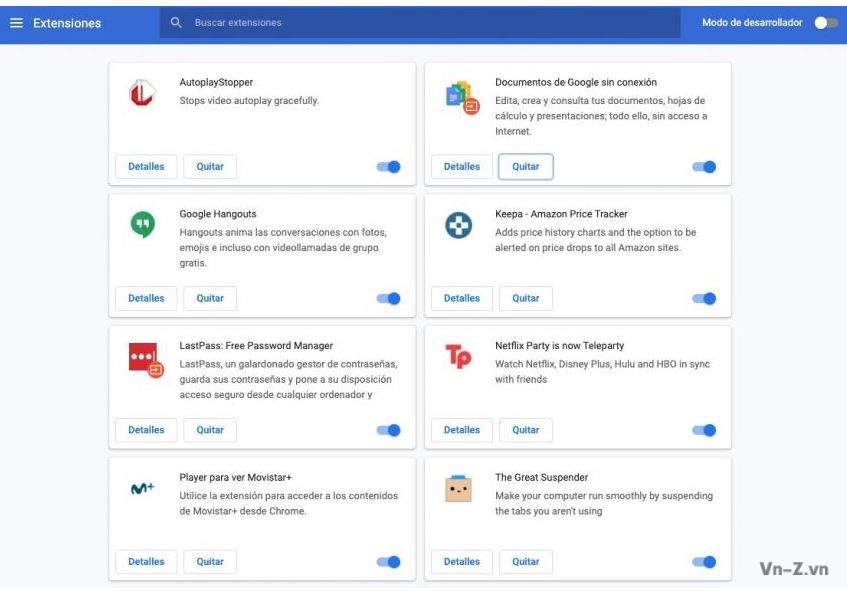Click the Movistar+ extension icon

coord(143,488)
